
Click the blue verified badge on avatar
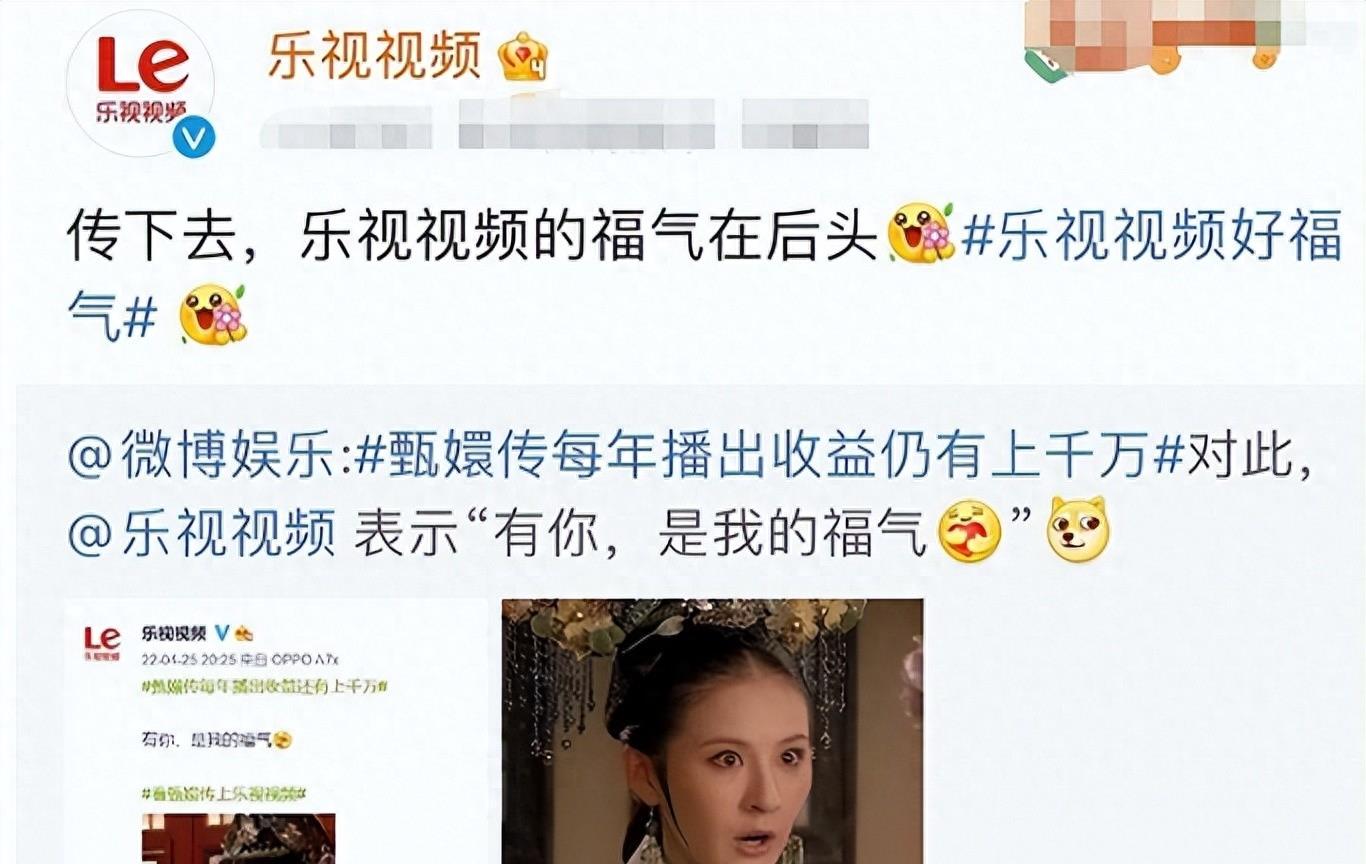coord(193,138)
